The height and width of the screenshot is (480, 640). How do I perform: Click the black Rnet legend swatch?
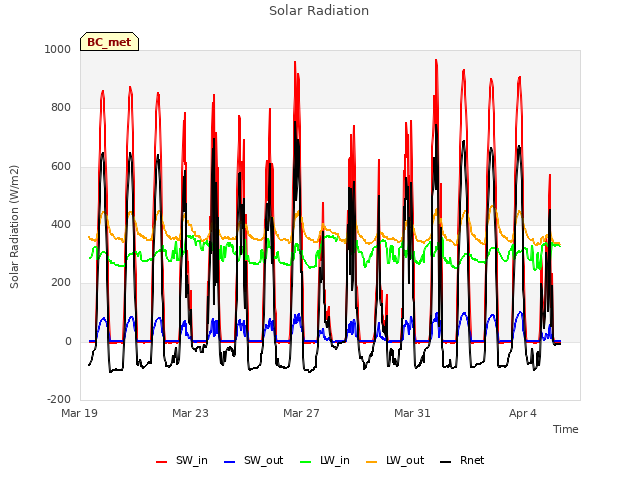446,462
